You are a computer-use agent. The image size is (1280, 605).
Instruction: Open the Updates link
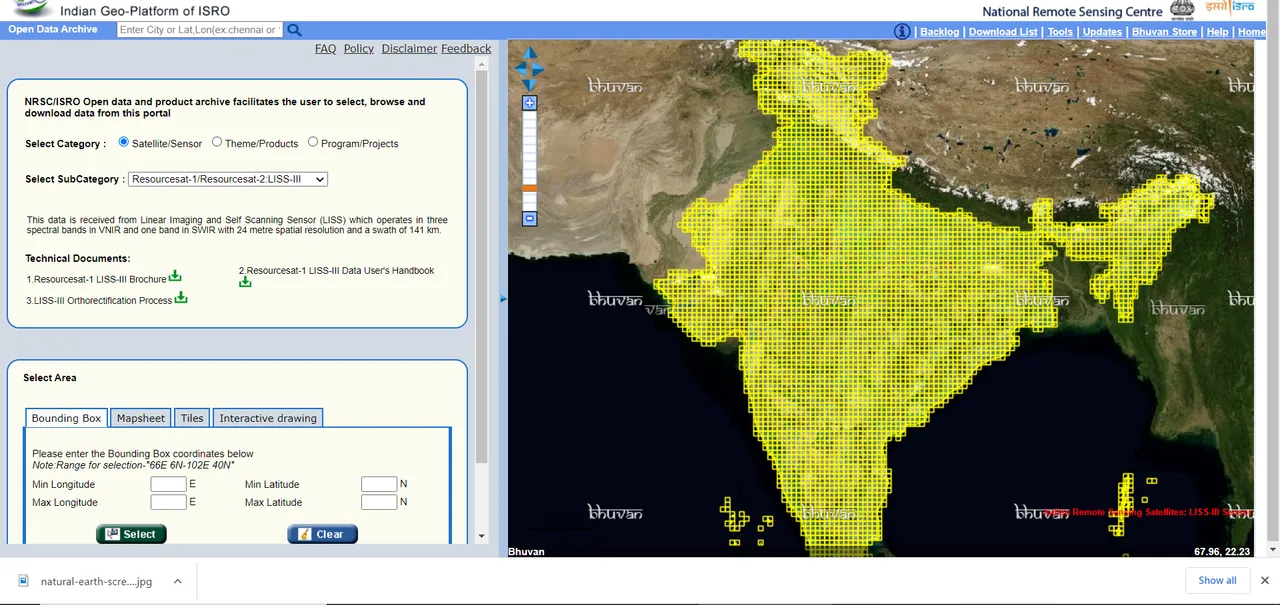coord(1102,32)
